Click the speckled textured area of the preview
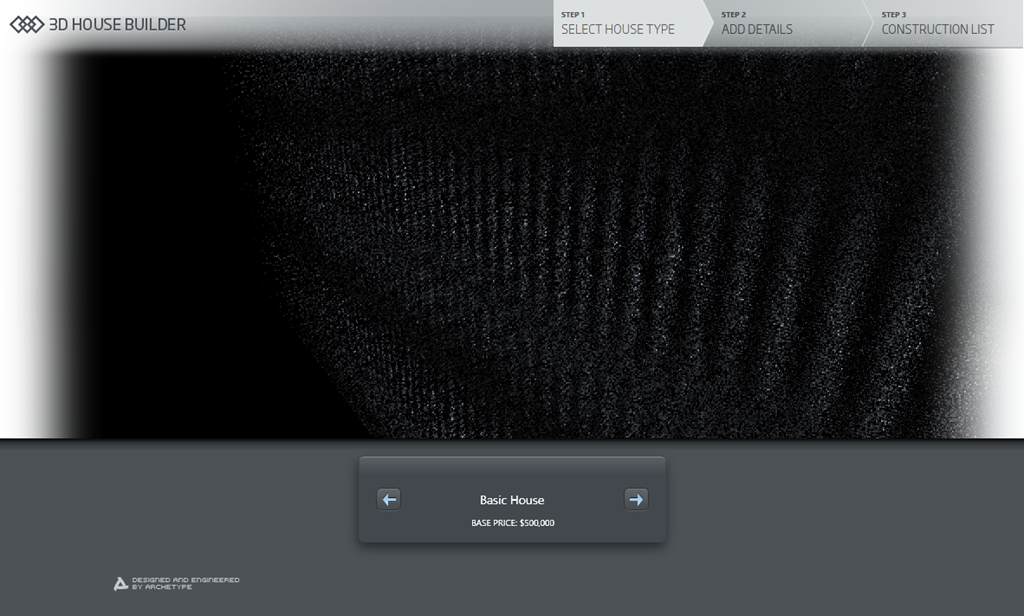The width and height of the screenshot is (1024, 616). pos(600,250)
